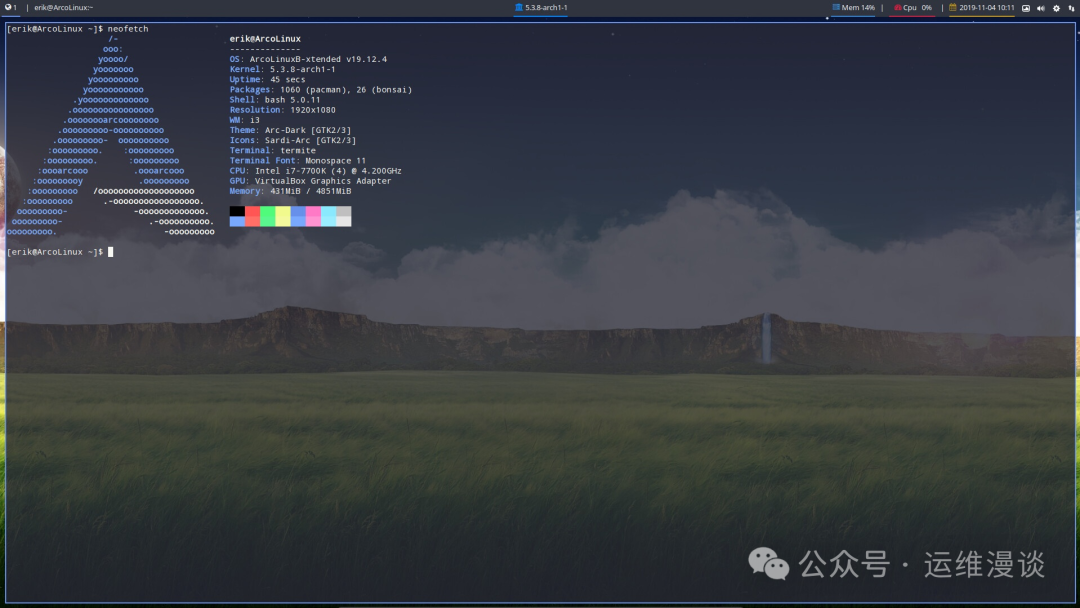Click the neofetch command text

tap(127, 29)
